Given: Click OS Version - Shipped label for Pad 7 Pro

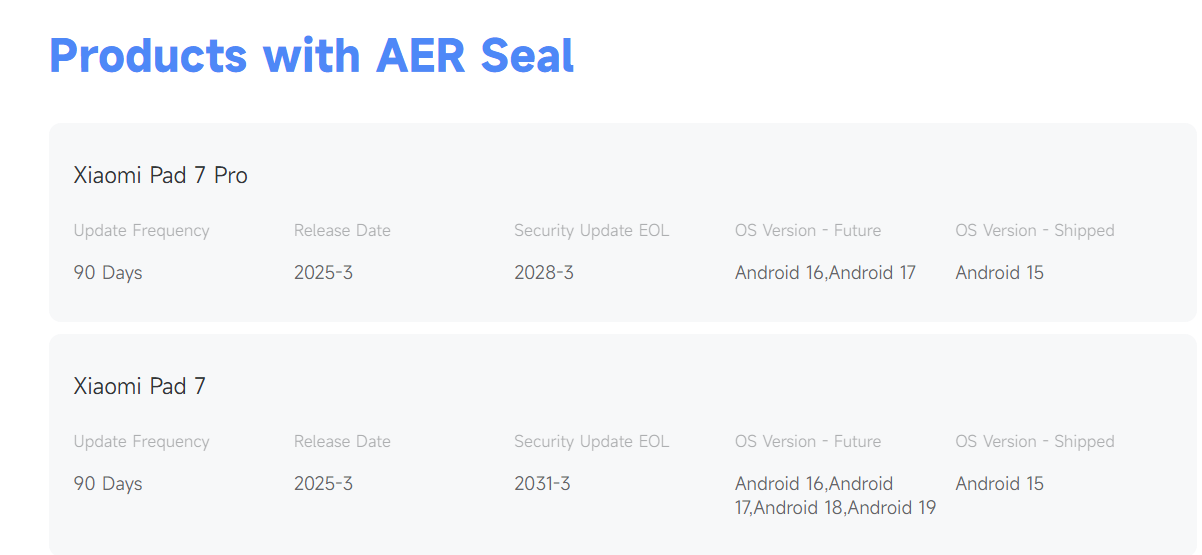Looking at the screenshot, I should pyautogui.click(x=1034, y=230).
